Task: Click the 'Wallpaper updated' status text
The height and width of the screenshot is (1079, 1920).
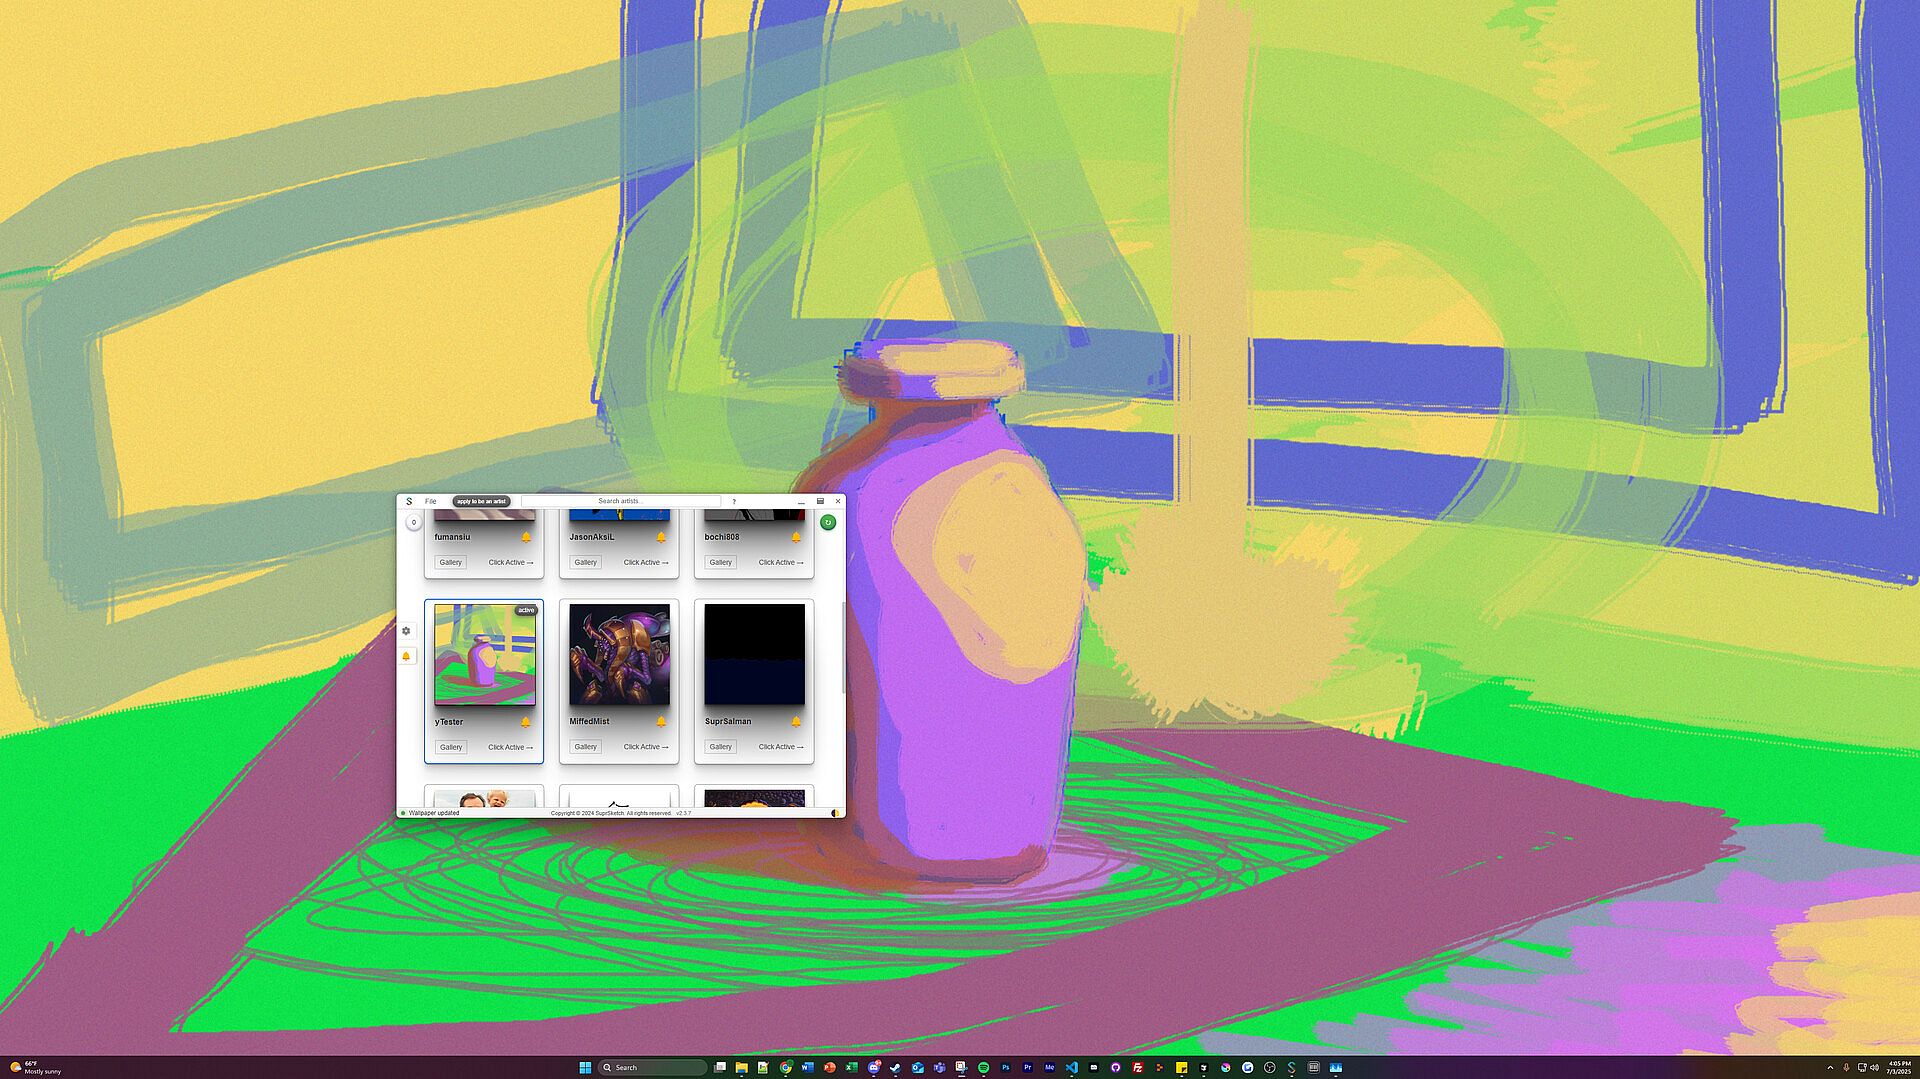Action: [434, 813]
